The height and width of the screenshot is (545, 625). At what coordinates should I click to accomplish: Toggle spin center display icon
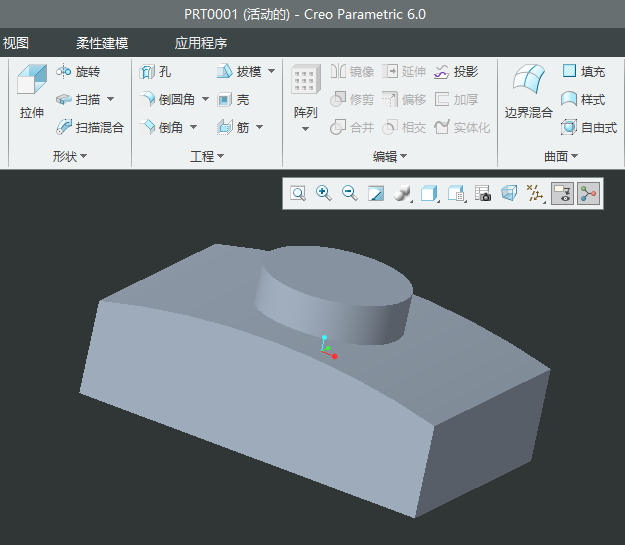tap(588, 194)
